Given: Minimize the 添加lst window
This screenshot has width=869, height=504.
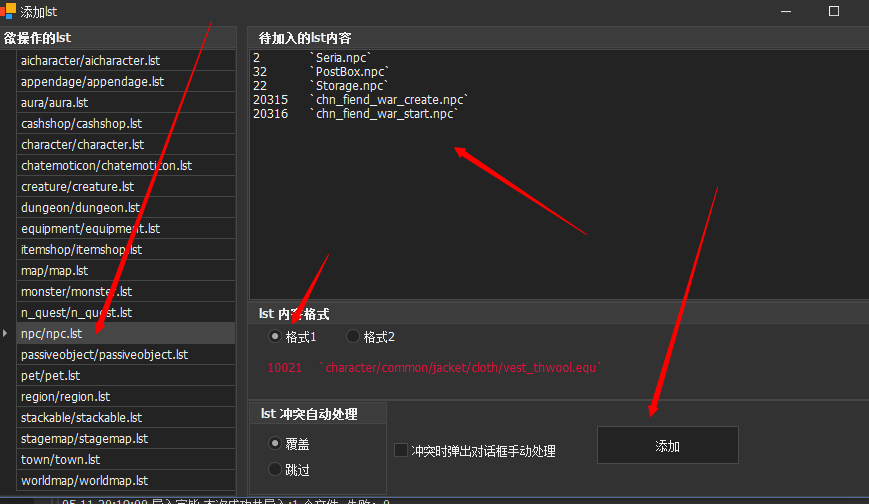Looking at the screenshot, I should pyautogui.click(x=788, y=11).
